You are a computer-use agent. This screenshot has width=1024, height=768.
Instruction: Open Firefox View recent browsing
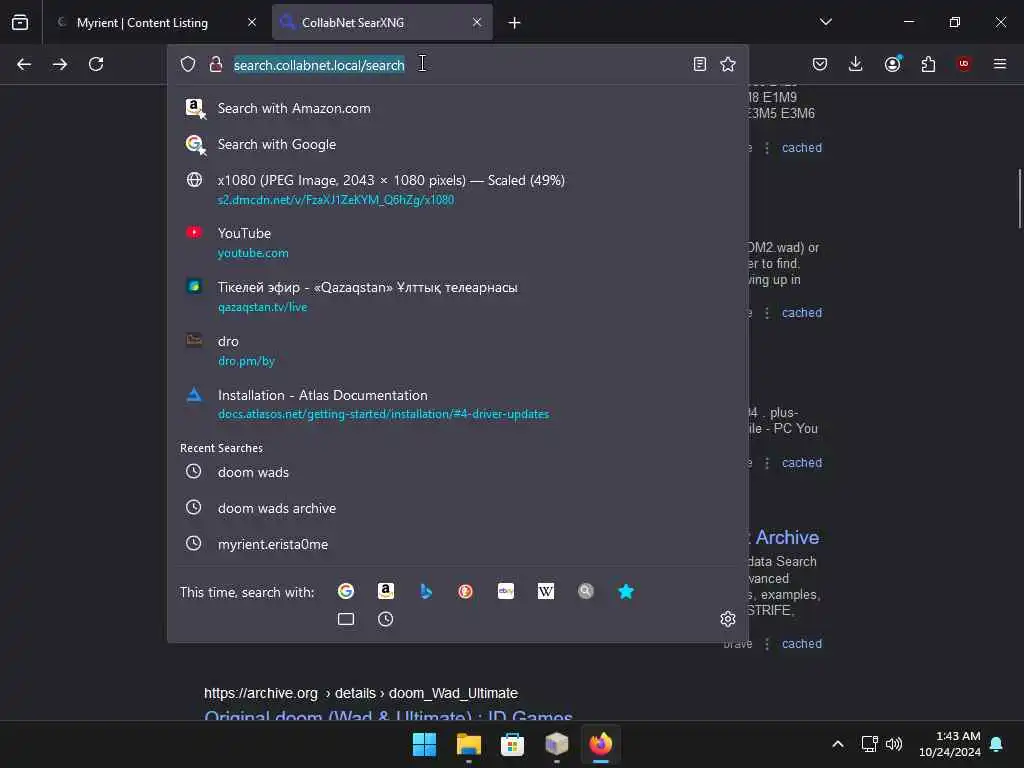(x=20, y=23)
